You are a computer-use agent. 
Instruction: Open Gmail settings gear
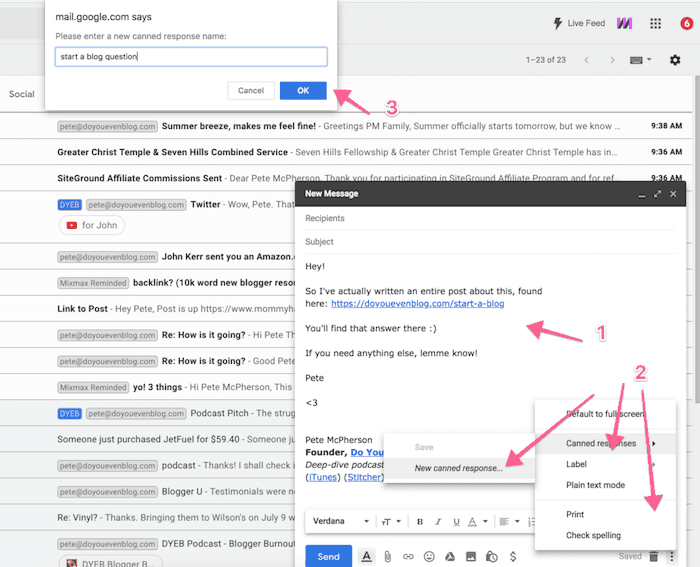pos(675,60)
